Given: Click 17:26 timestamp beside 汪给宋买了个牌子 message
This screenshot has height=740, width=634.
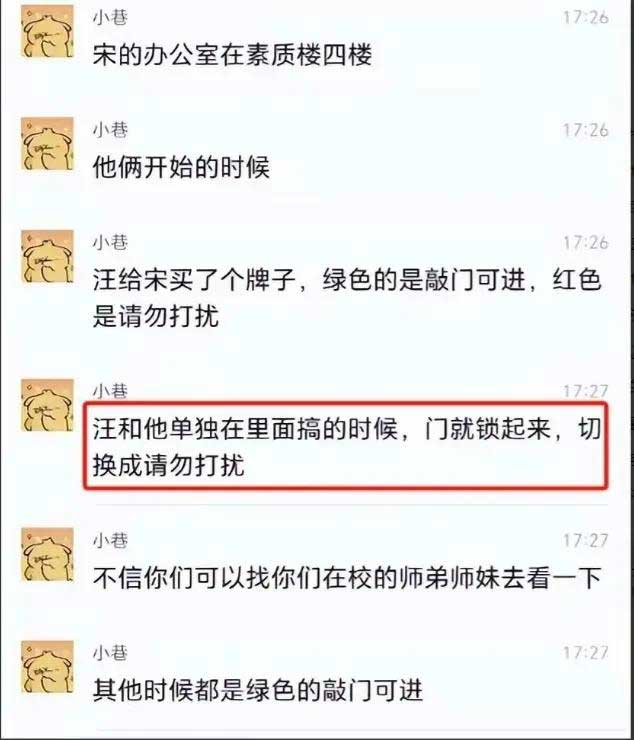Looking at the screenshot, I should point(585,243).
